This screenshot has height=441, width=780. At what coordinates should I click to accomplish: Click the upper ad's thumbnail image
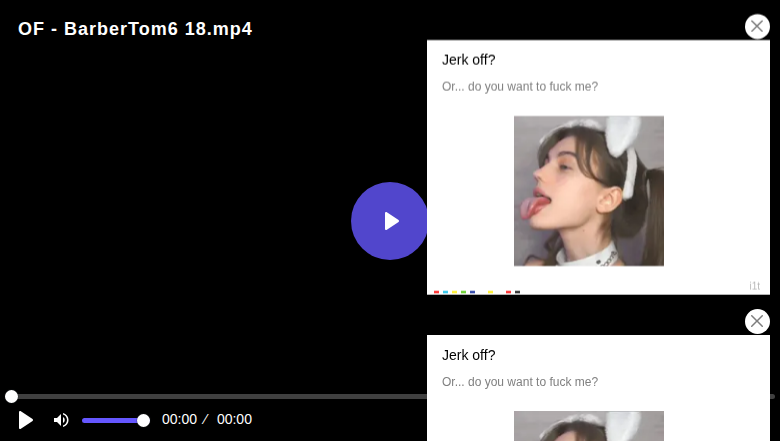pos(588,191)
